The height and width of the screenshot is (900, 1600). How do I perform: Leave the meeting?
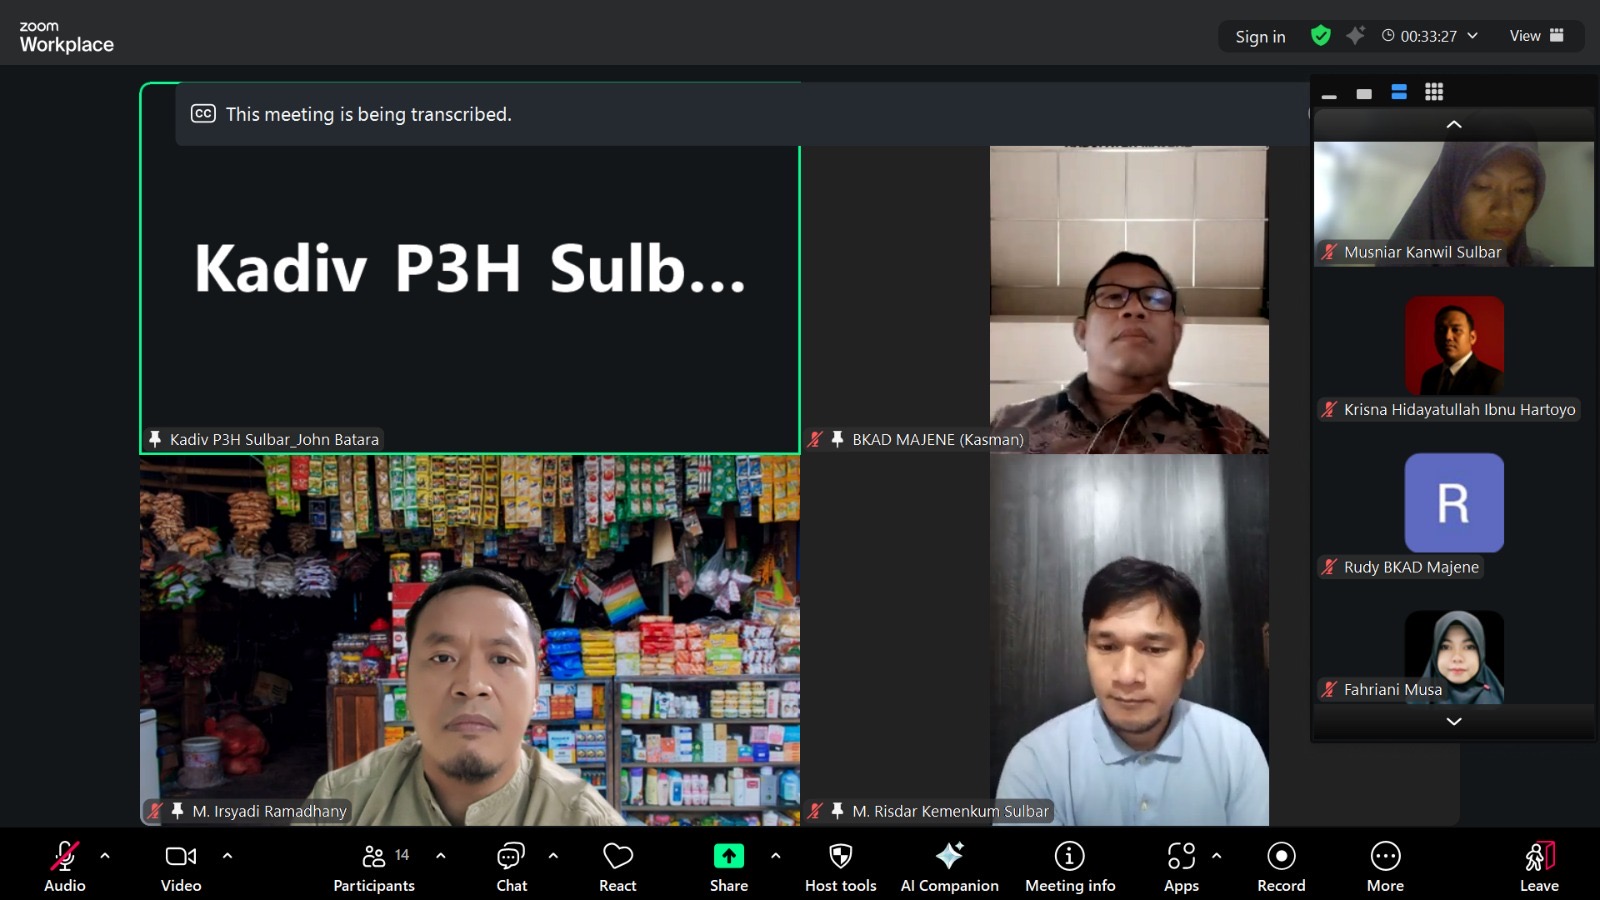click(1539, 865)
